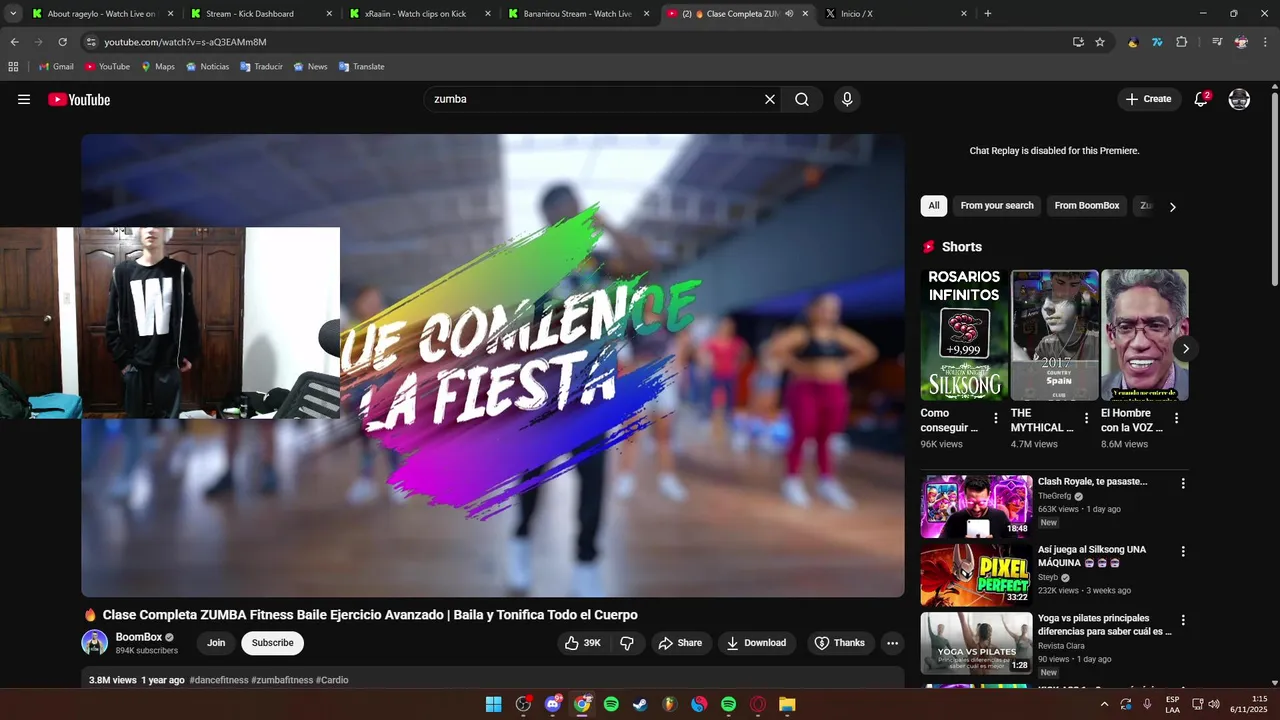Image resolution: width=1280 pixels, height=720 pixels.
Task: Send Thanks to the creator
Action: [839, 643]
